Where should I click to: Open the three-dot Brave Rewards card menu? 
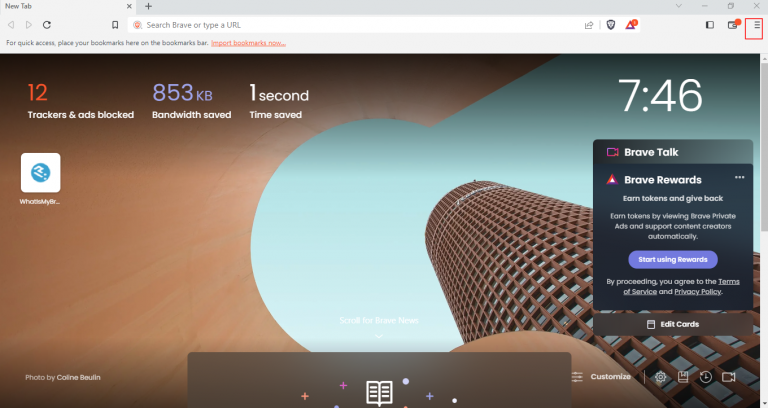tap(740, 178)
